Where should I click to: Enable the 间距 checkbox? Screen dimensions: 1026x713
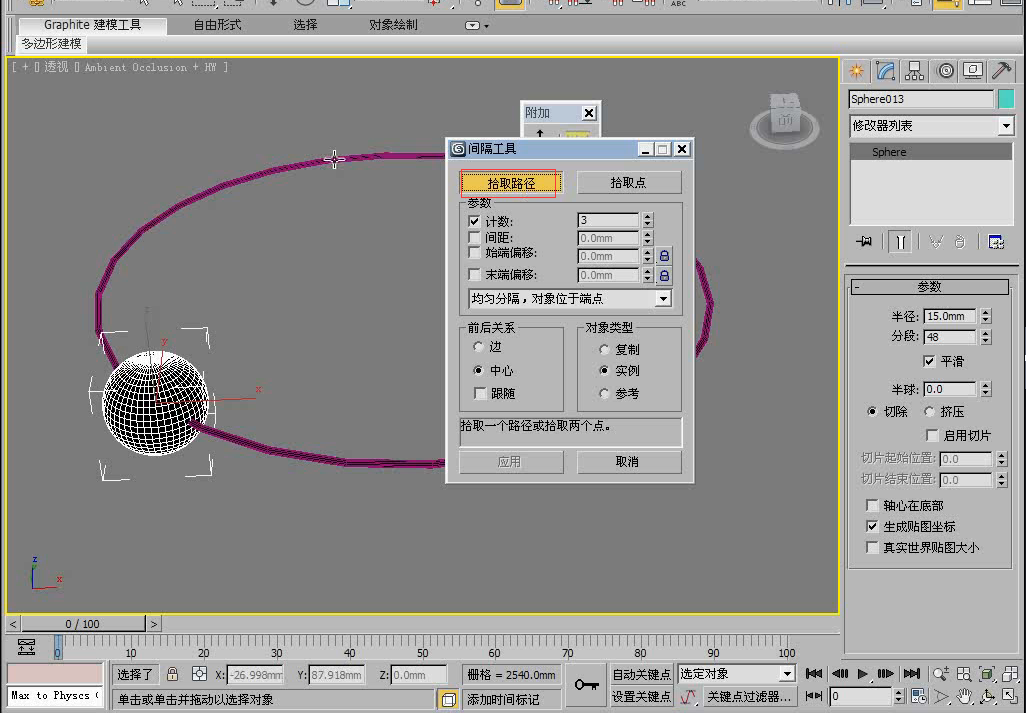474,238
